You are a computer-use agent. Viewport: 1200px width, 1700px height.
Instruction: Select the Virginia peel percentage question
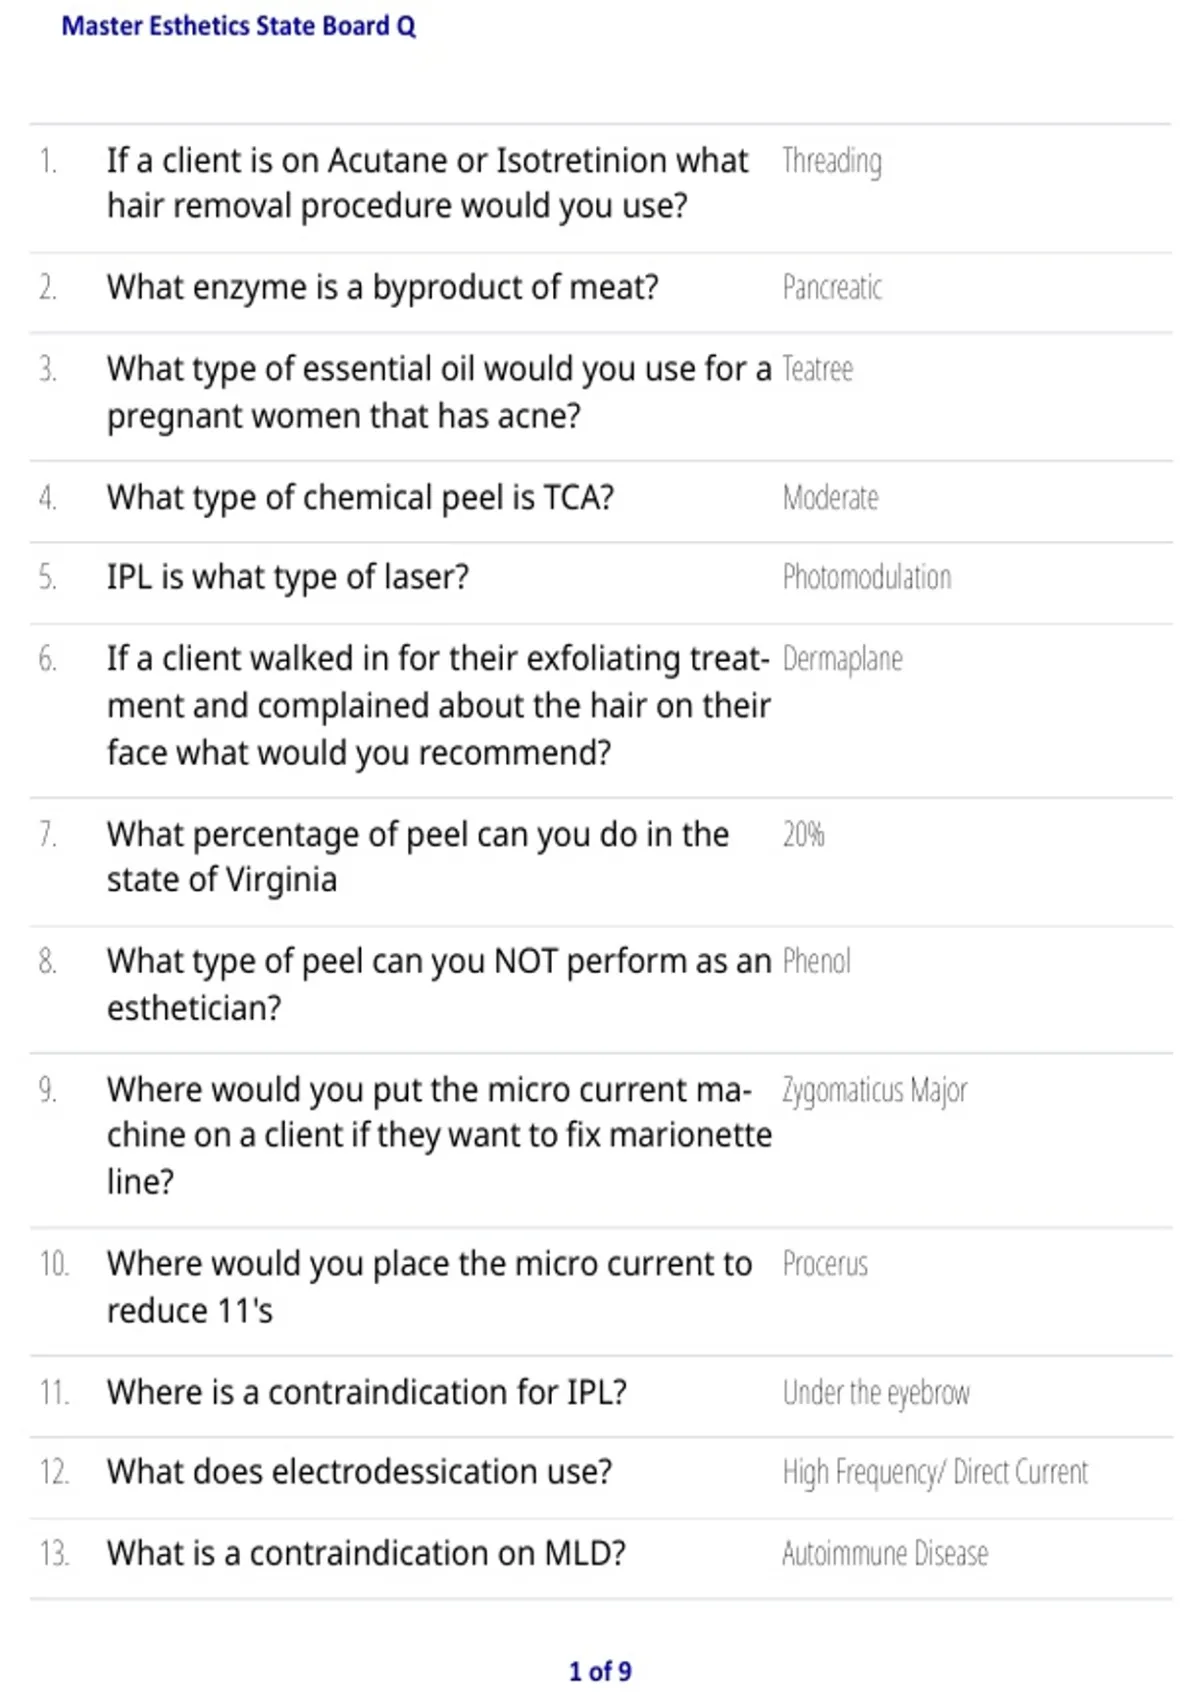418,857
